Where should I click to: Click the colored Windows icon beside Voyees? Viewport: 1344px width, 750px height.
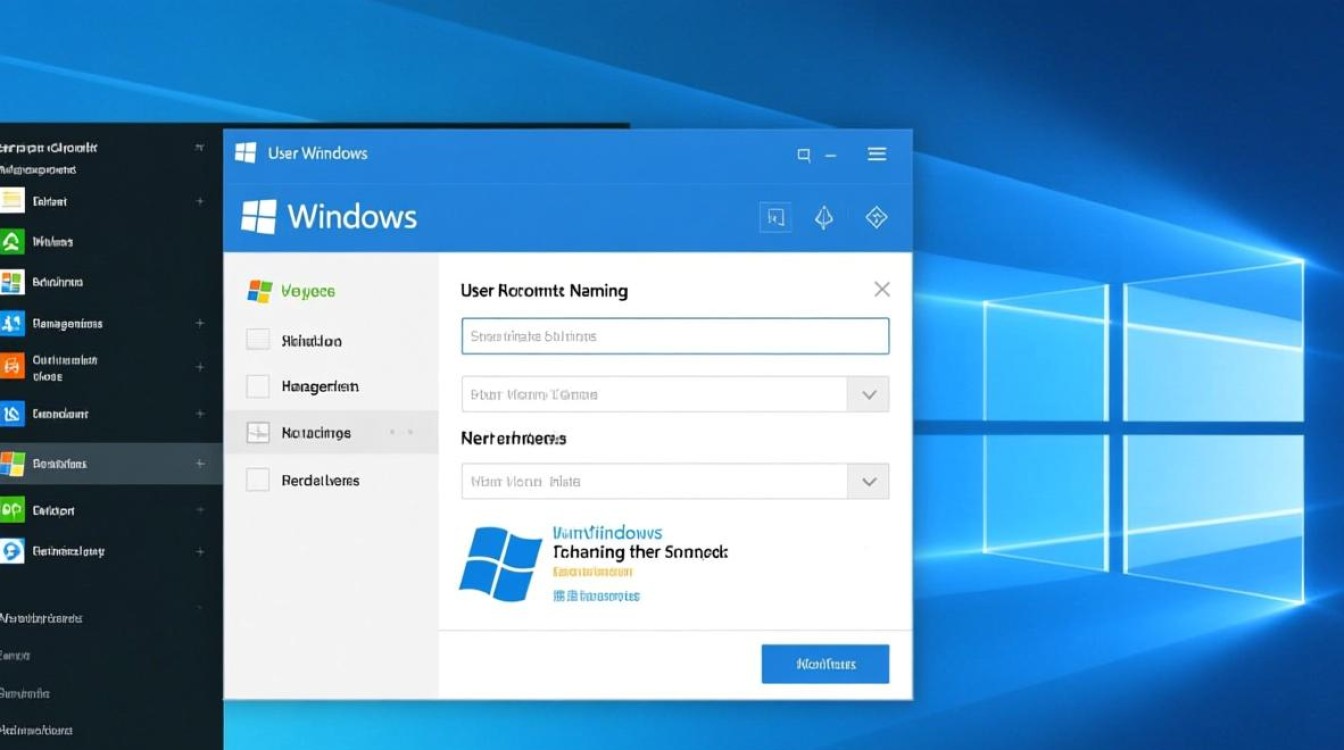(257, 291)
